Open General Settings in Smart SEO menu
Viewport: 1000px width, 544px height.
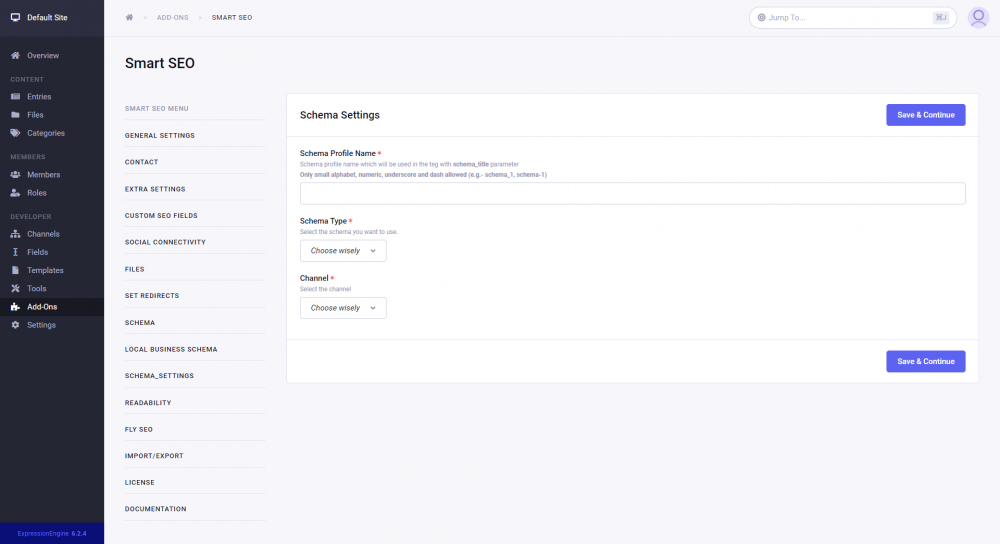160,135
